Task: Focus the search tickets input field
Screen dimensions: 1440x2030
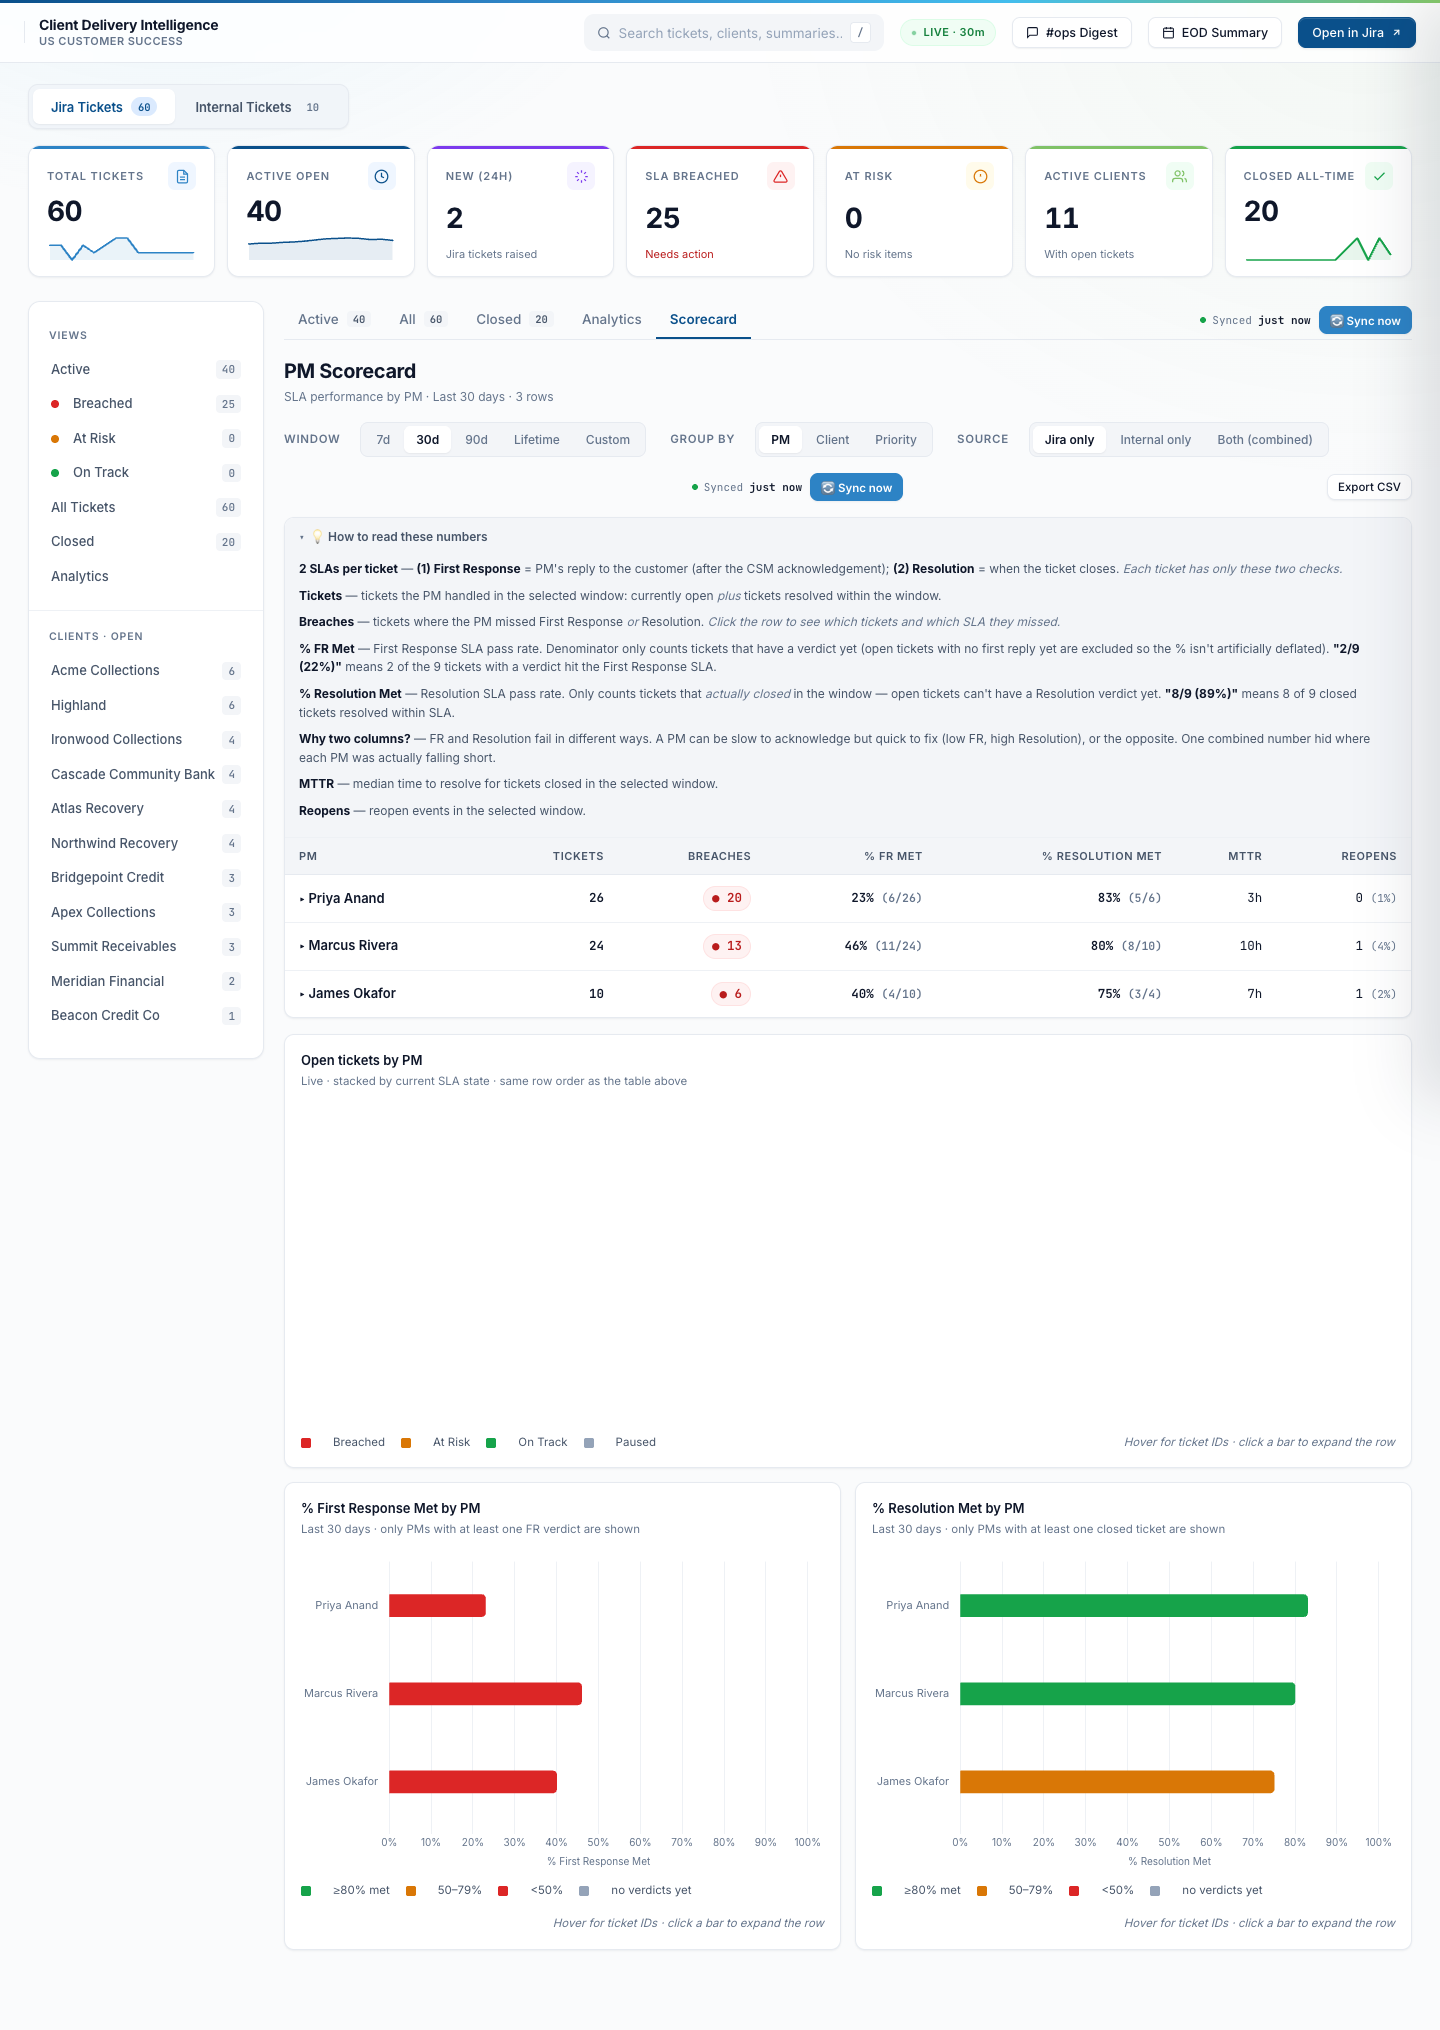Action: pos(733,33)
